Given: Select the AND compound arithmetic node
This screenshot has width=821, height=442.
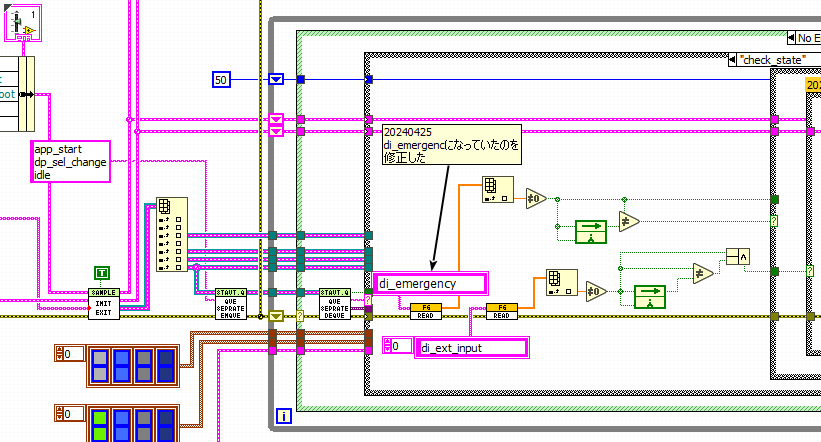Looking at the screenshot, I should [x=738, y=257].
